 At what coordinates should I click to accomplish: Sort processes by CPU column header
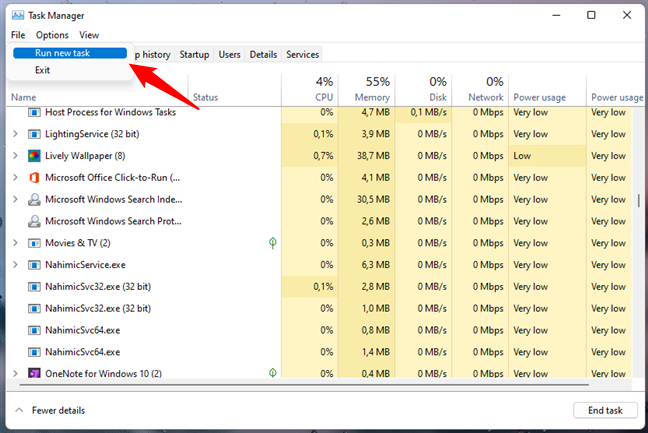coord(310,90)
